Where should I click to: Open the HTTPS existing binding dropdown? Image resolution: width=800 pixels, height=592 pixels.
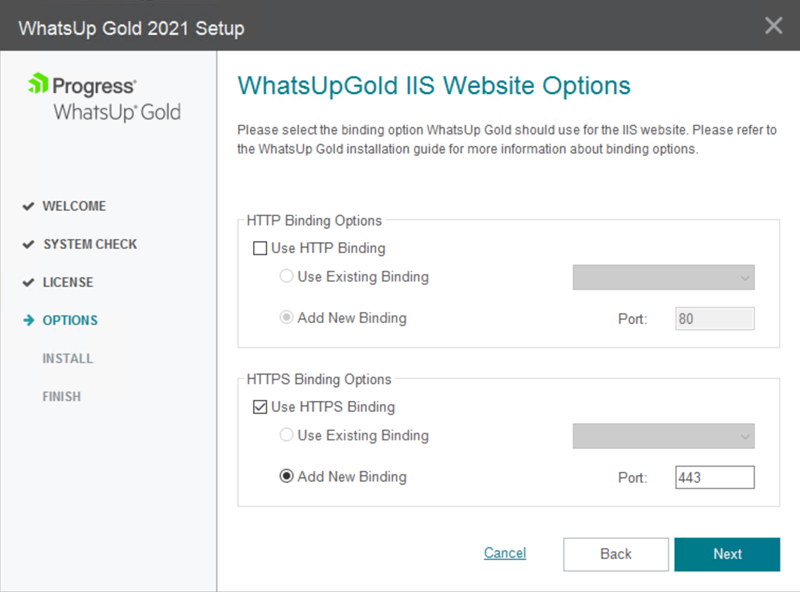pos(663,436)
